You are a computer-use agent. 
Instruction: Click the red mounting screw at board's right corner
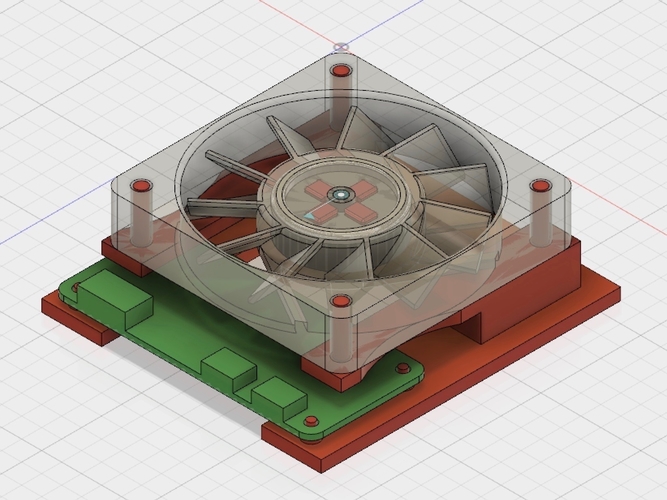click(402, 368)
